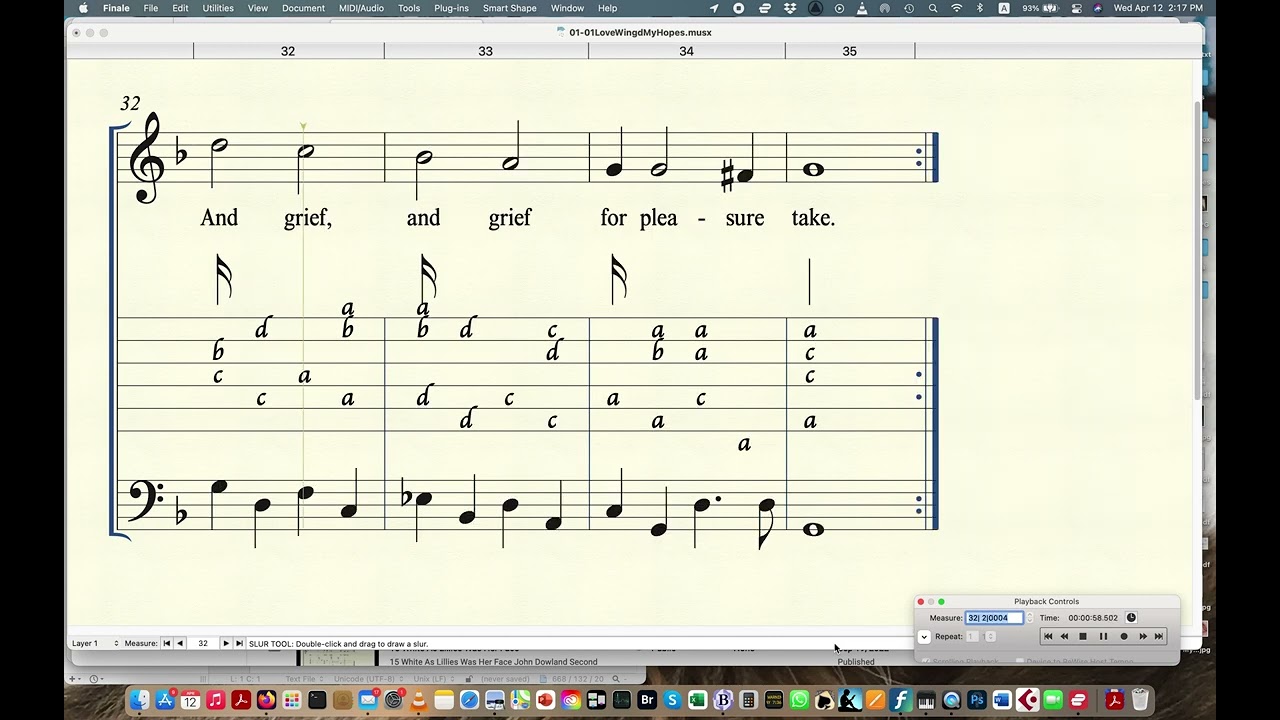
Task: Open the Help menu
Action: (x=607, y=8)
